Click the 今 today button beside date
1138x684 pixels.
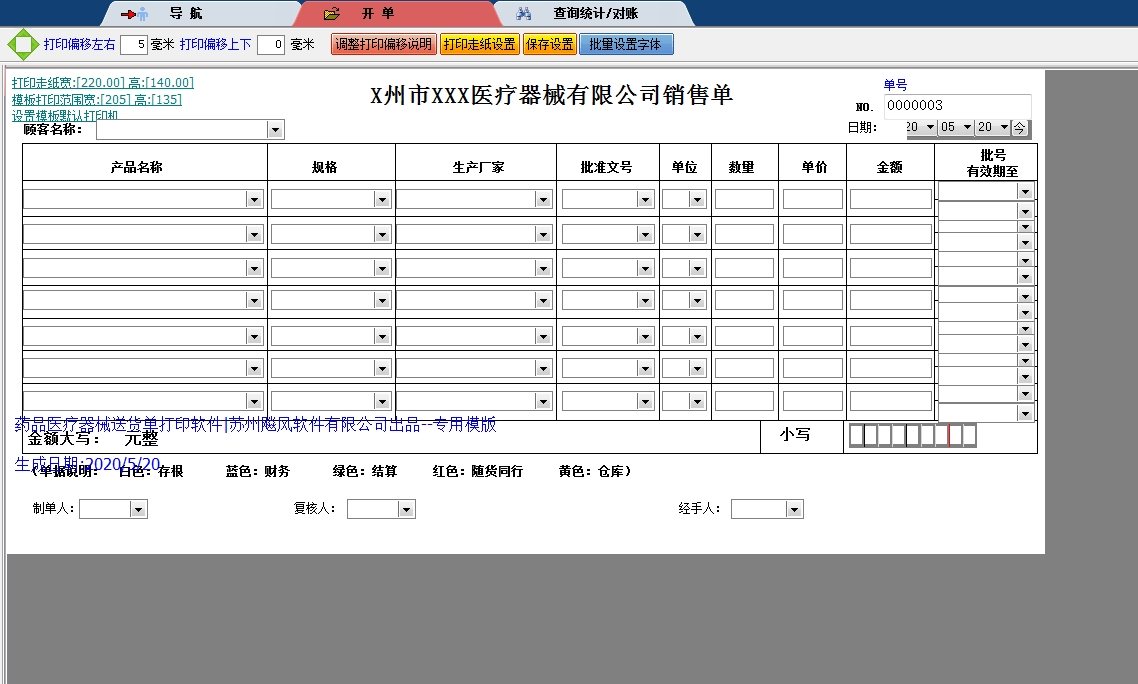click(x=1019, y=128)
